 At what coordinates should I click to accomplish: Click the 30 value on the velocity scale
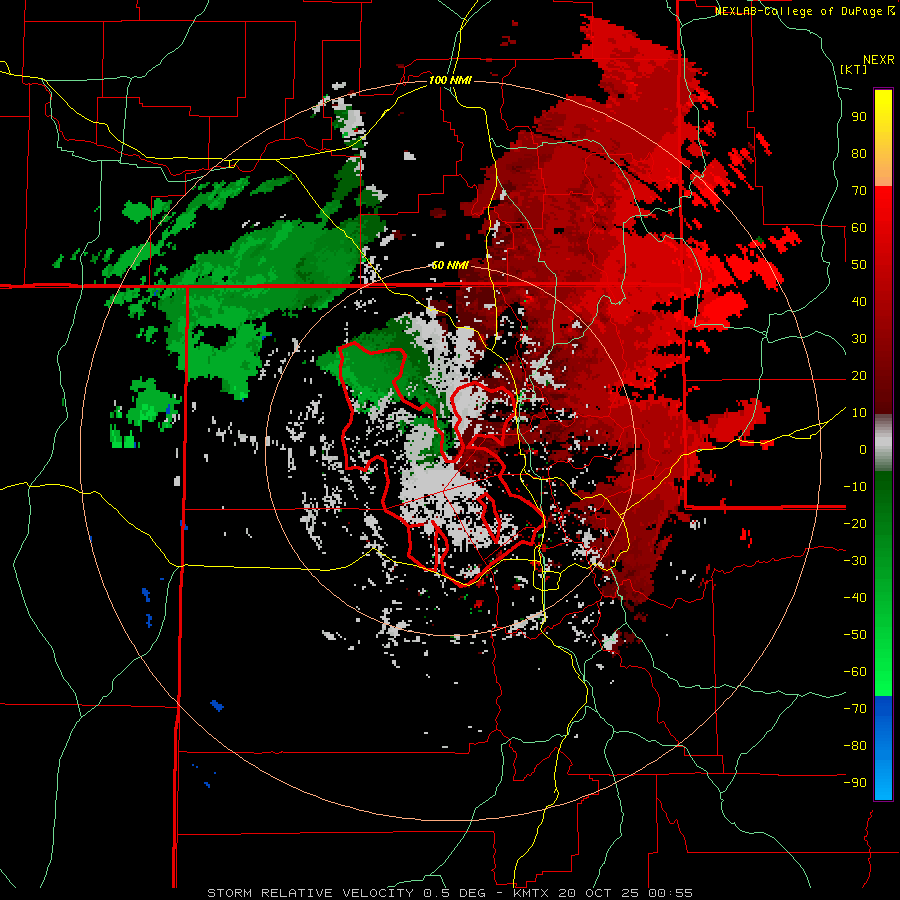(x=859, y=339)
